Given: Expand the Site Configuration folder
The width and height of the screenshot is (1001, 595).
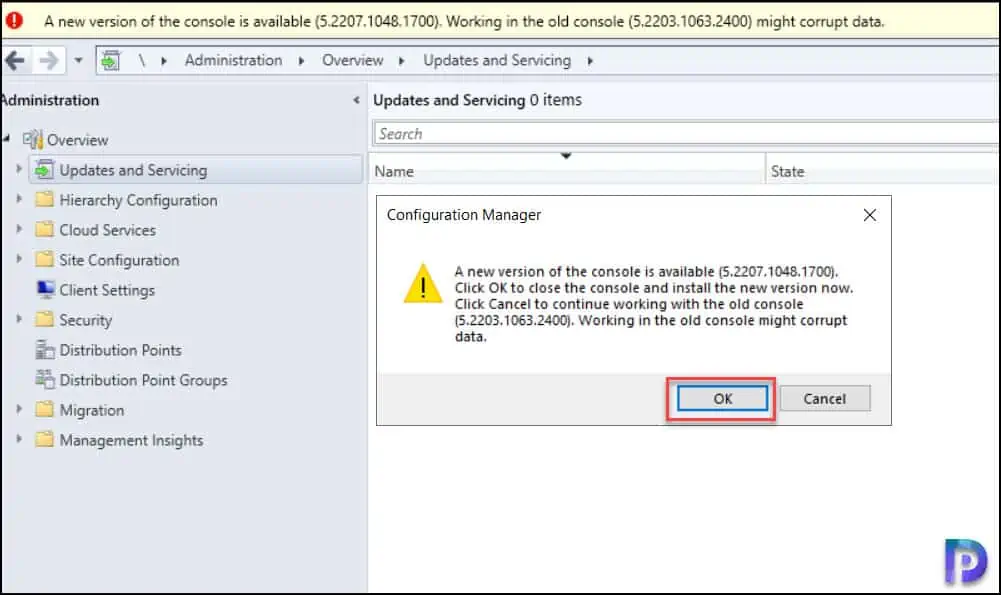Looking at the screenshot, I should tap(19, 259).
